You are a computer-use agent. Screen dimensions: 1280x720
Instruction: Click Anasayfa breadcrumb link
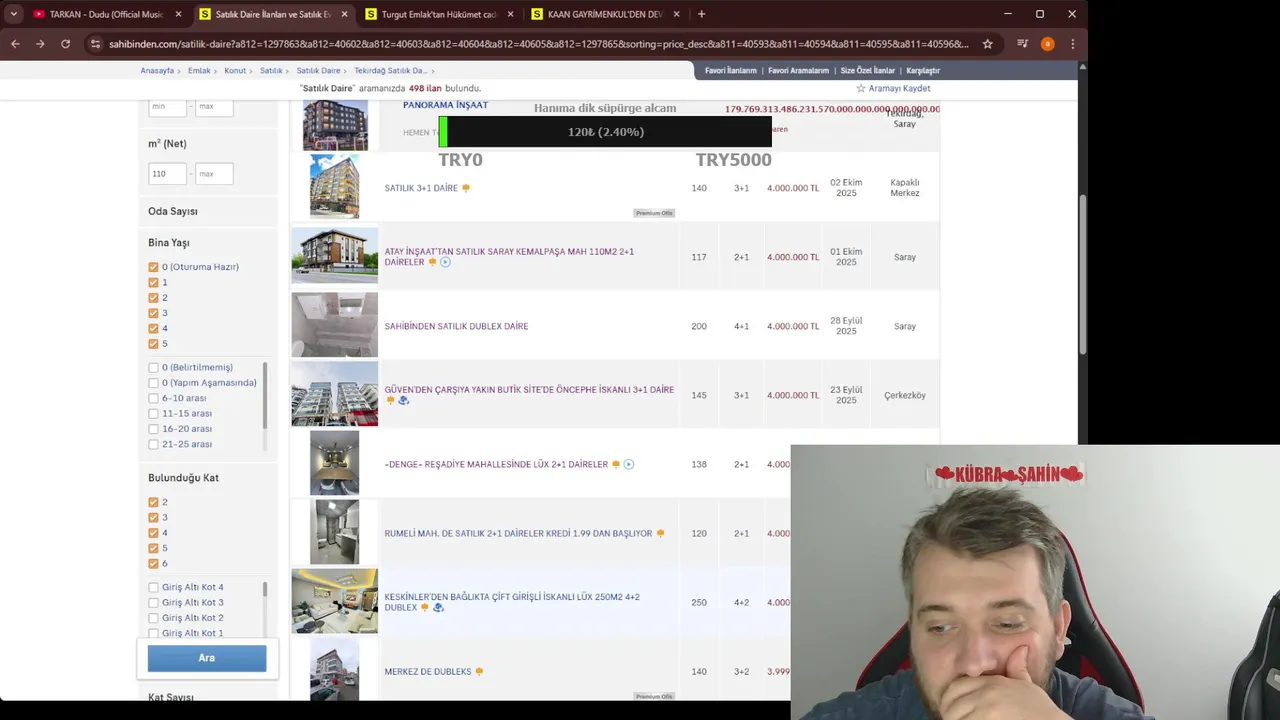(x=157, y=71)
